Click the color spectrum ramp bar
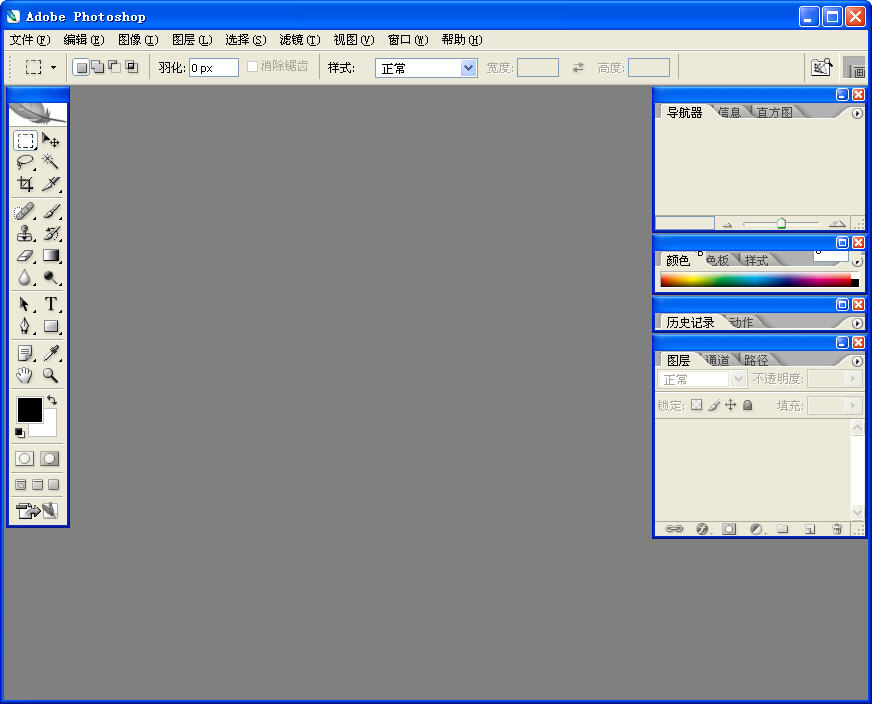 click(x=755, y=281)
